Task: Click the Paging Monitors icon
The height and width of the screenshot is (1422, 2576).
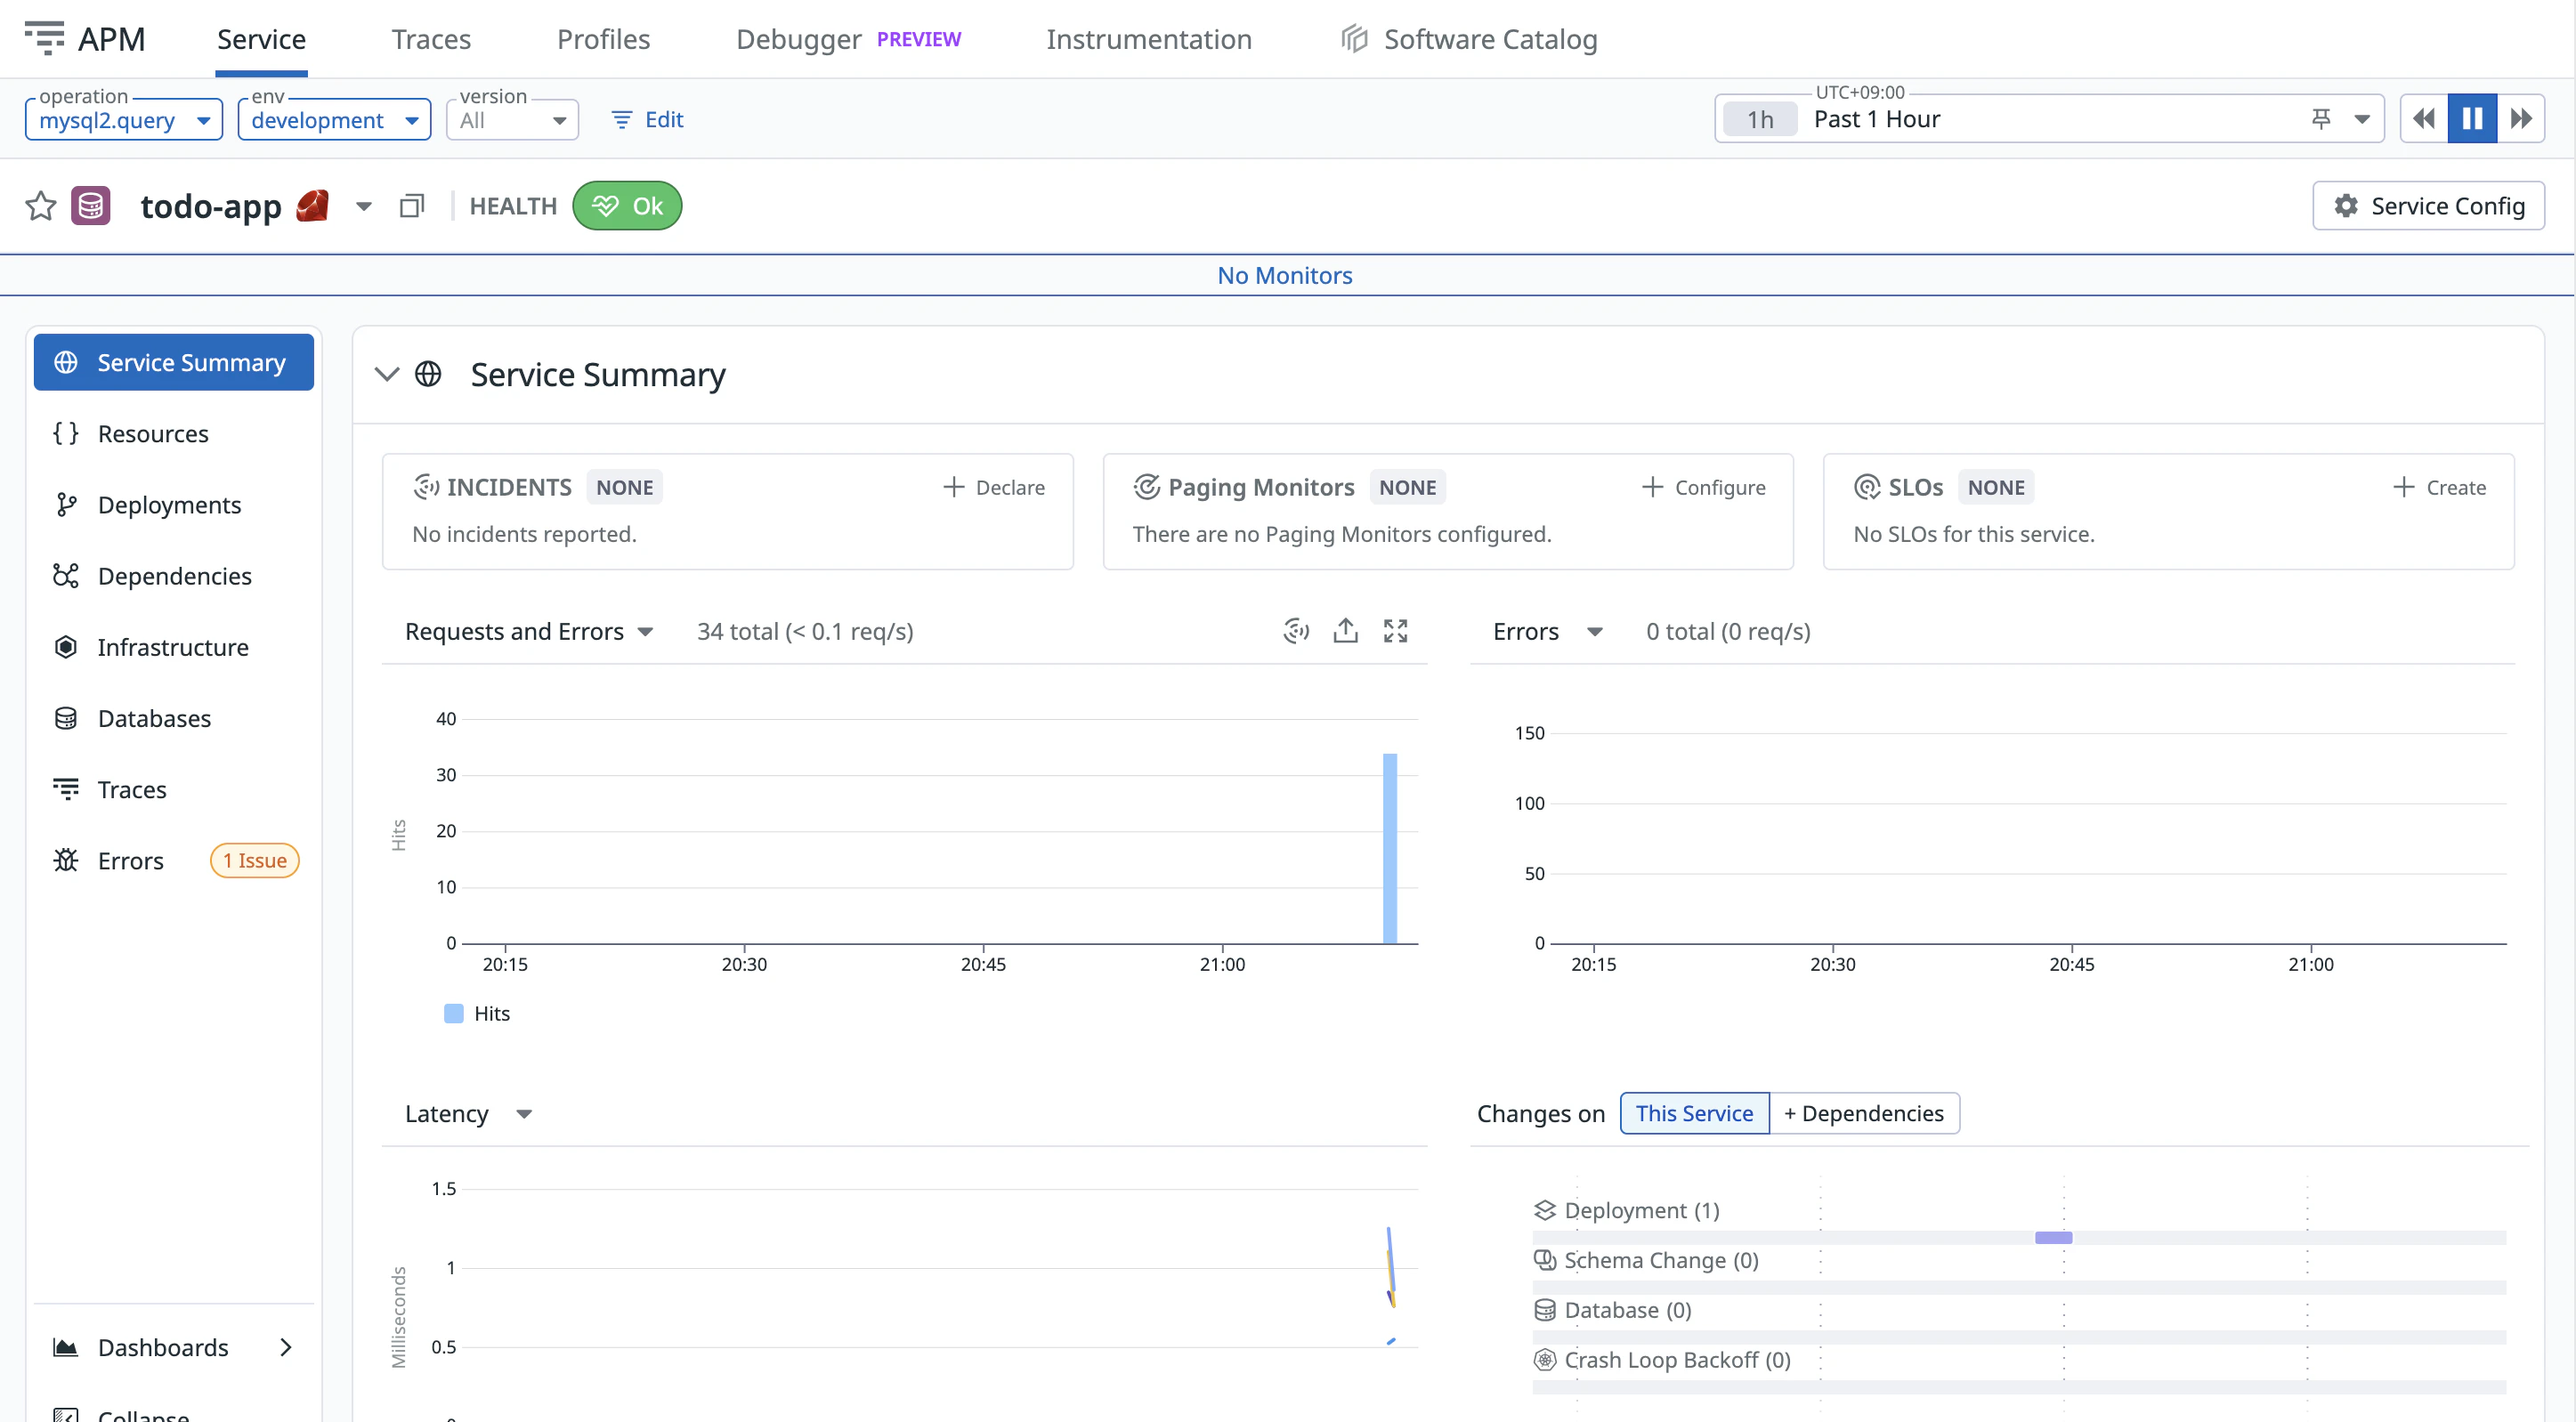Action: tap(1147, 487)
